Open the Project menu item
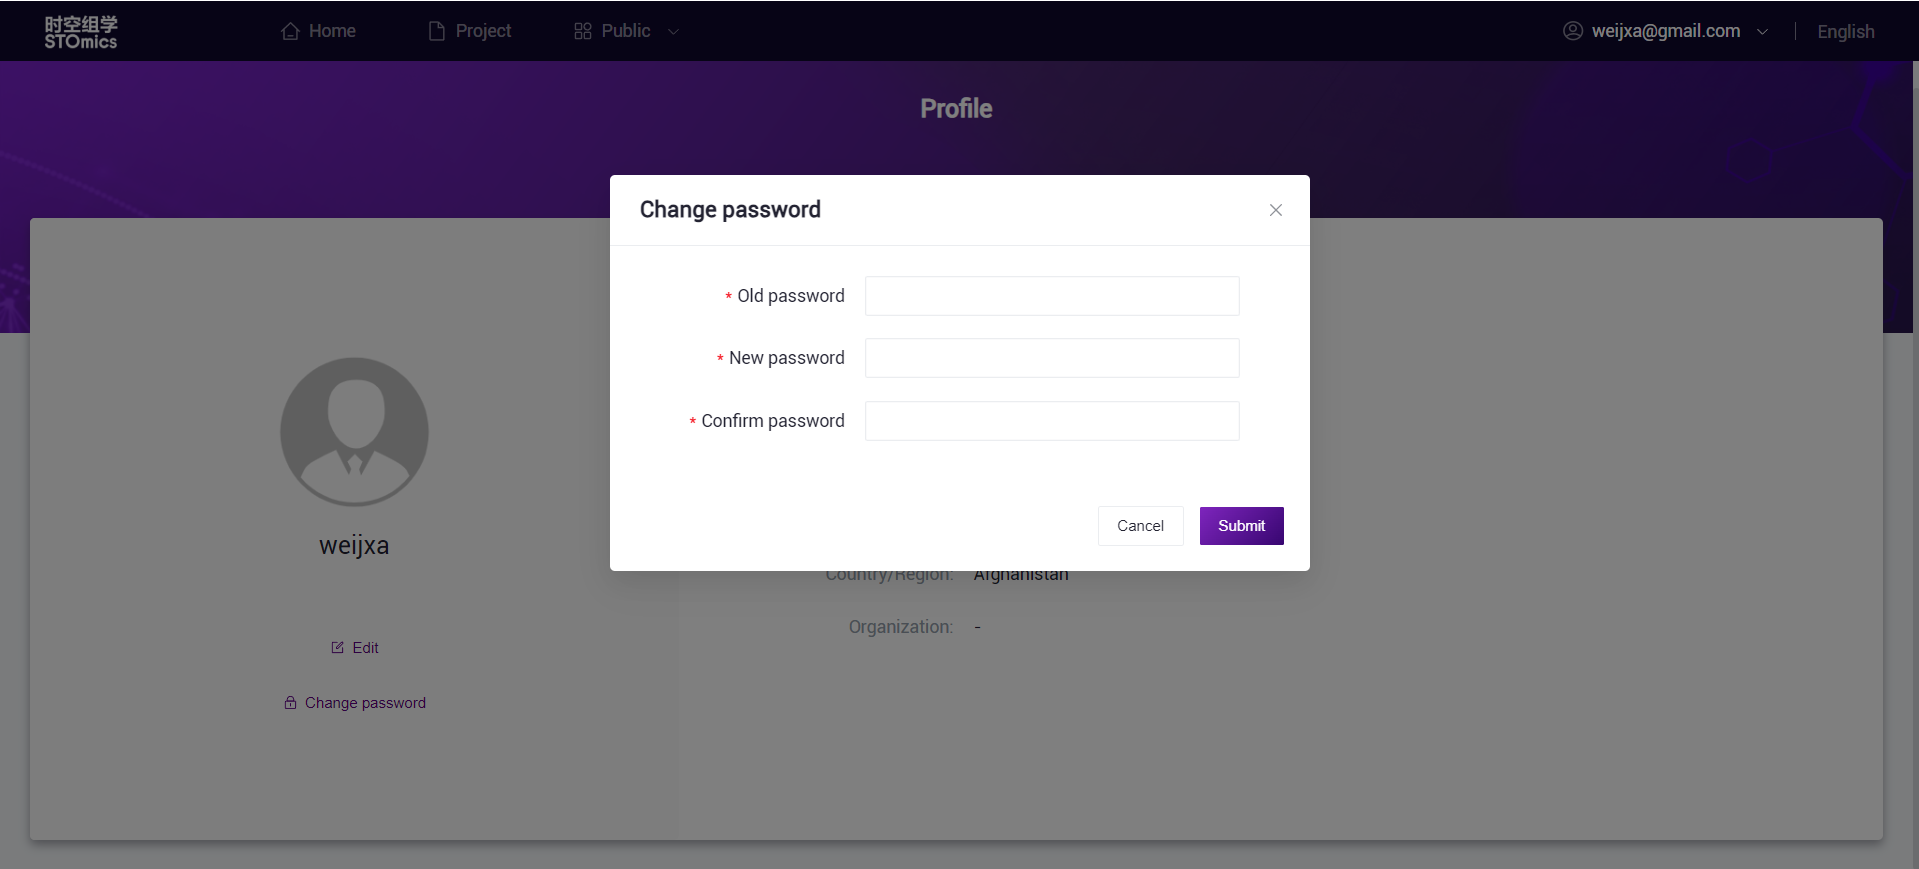 [x=483, y=31]
